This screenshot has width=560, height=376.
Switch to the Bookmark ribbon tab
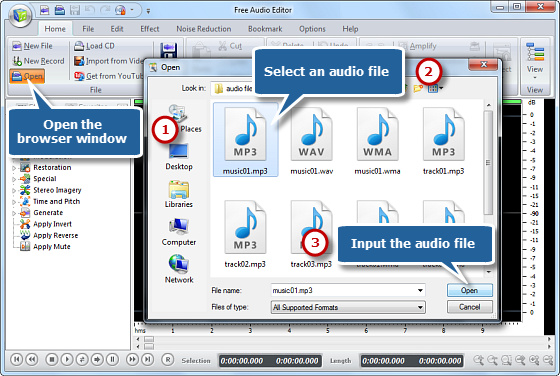(x=265, y=29)
